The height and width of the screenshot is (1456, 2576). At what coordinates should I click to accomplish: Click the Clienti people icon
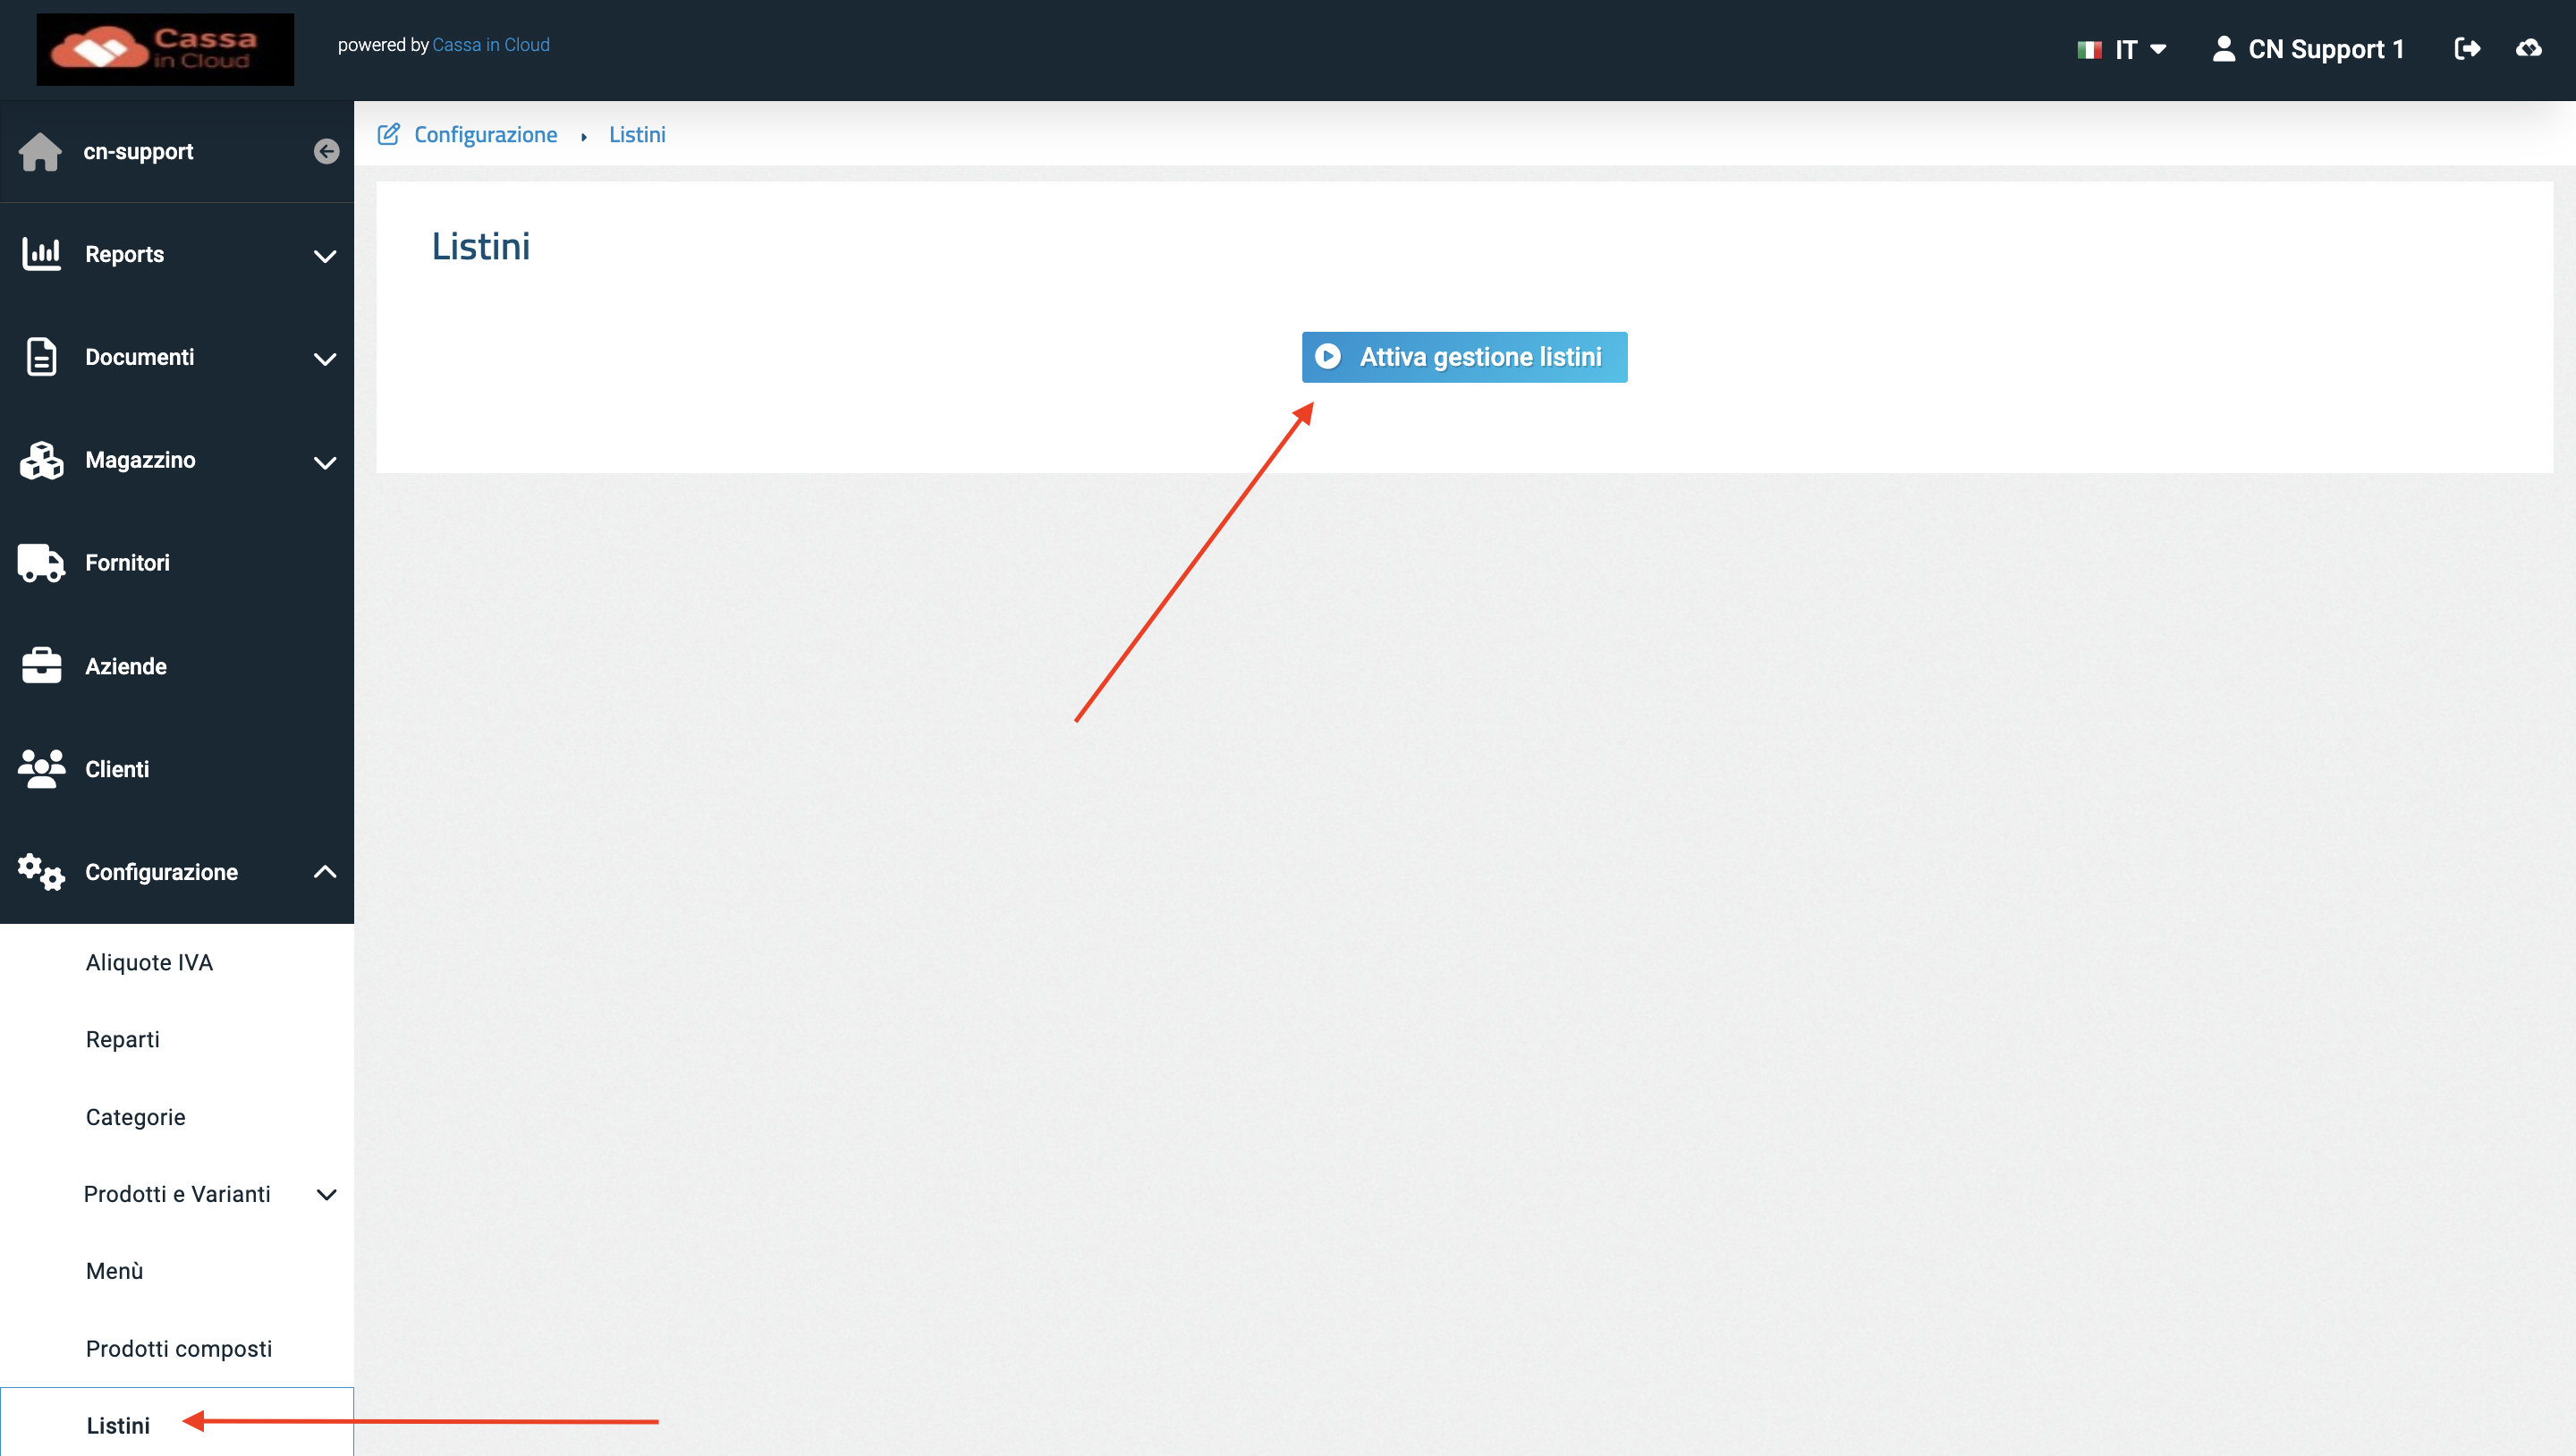pyautogui.click(x=41, y=769)
